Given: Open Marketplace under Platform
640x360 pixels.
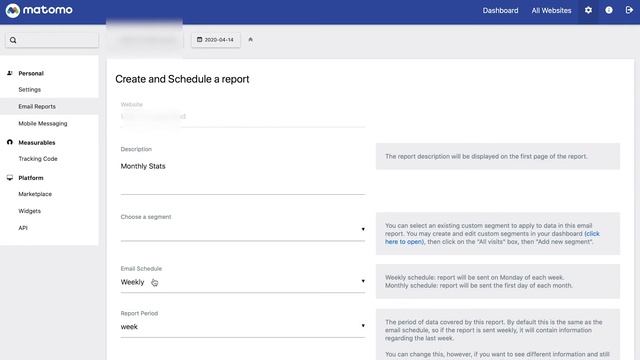Looking at the screenshot, I should (35, 194).
